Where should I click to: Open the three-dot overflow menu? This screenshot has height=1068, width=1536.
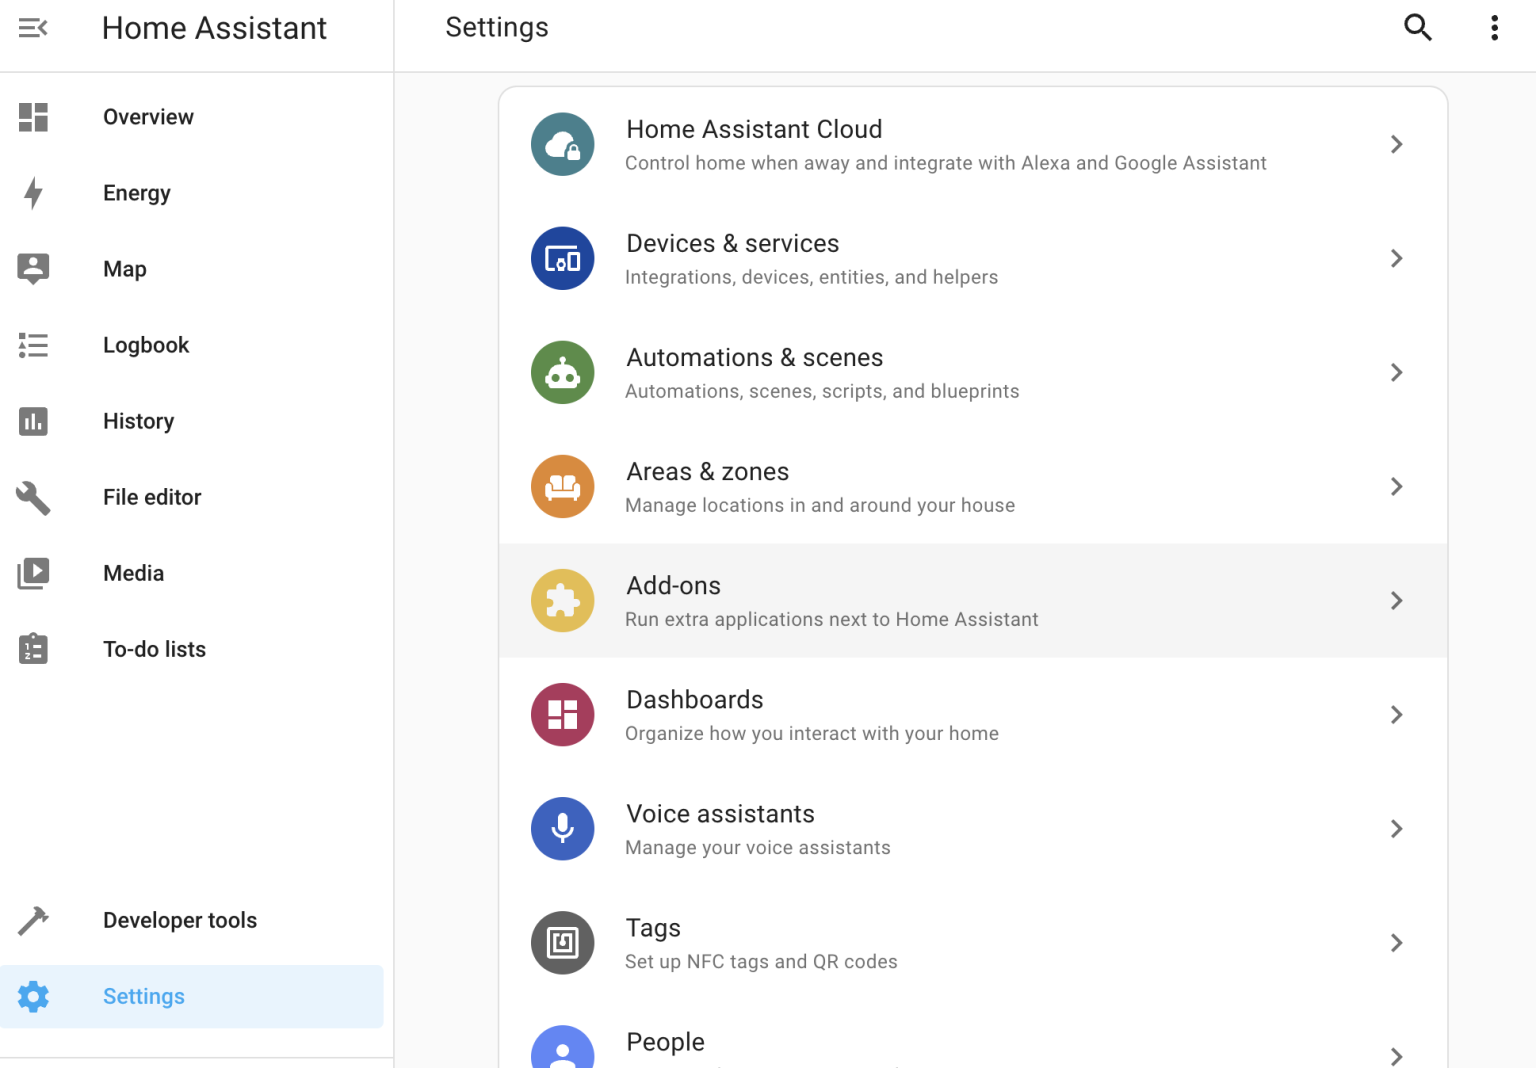[1494, 27]
